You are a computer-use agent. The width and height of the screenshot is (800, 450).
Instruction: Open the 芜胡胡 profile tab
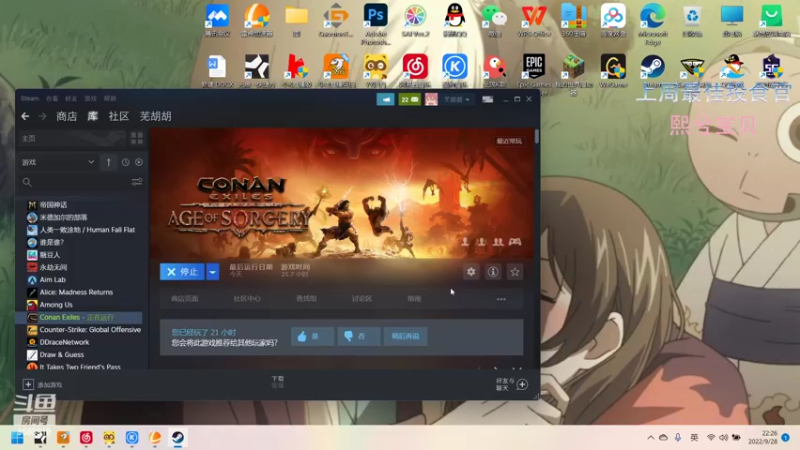point(156,116)
